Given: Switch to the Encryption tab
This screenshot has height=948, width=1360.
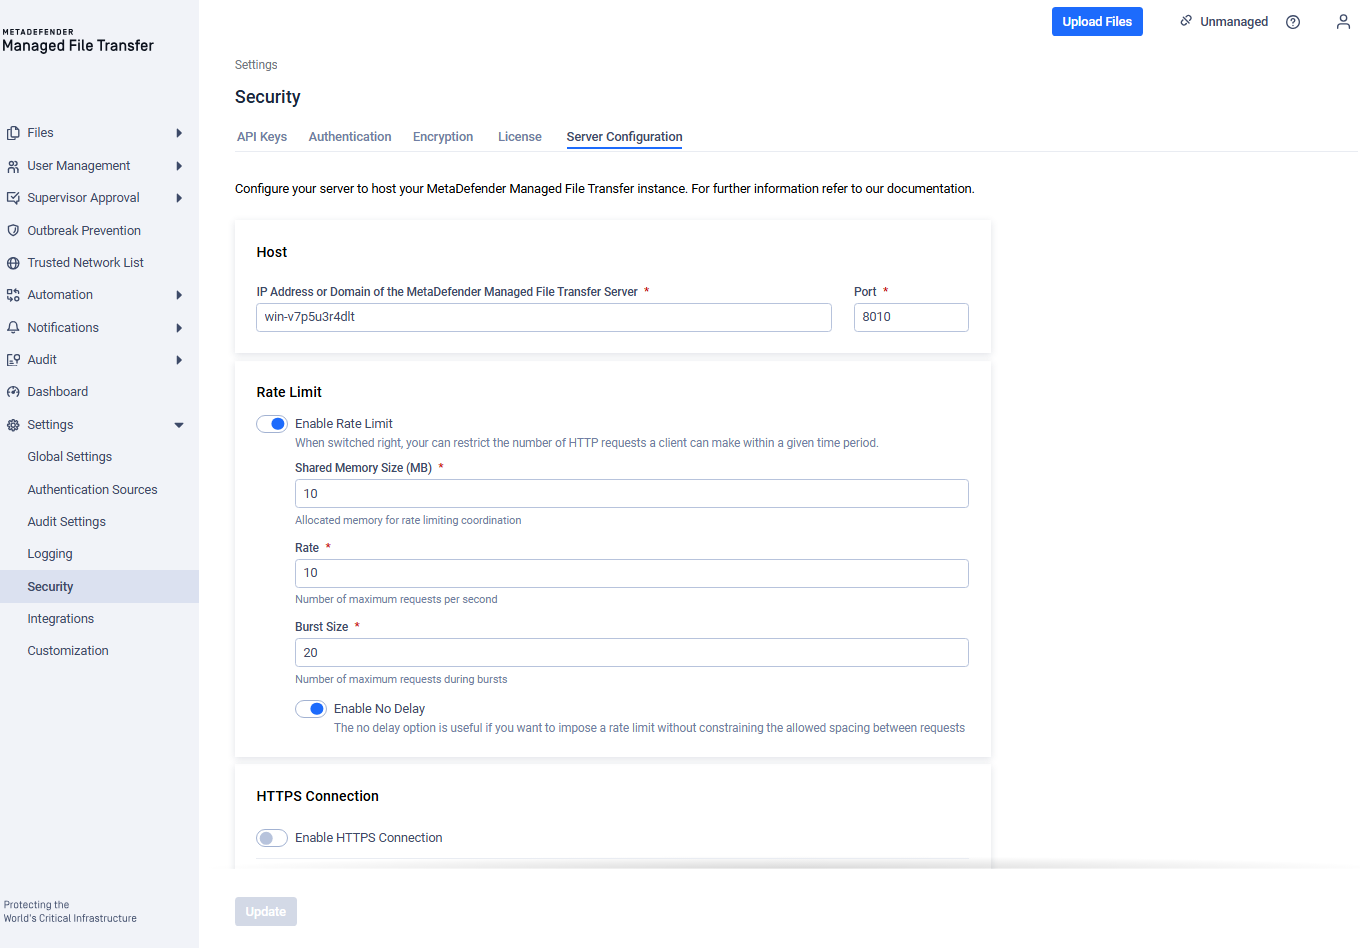Looking at the screenshot, I should 443,137.
